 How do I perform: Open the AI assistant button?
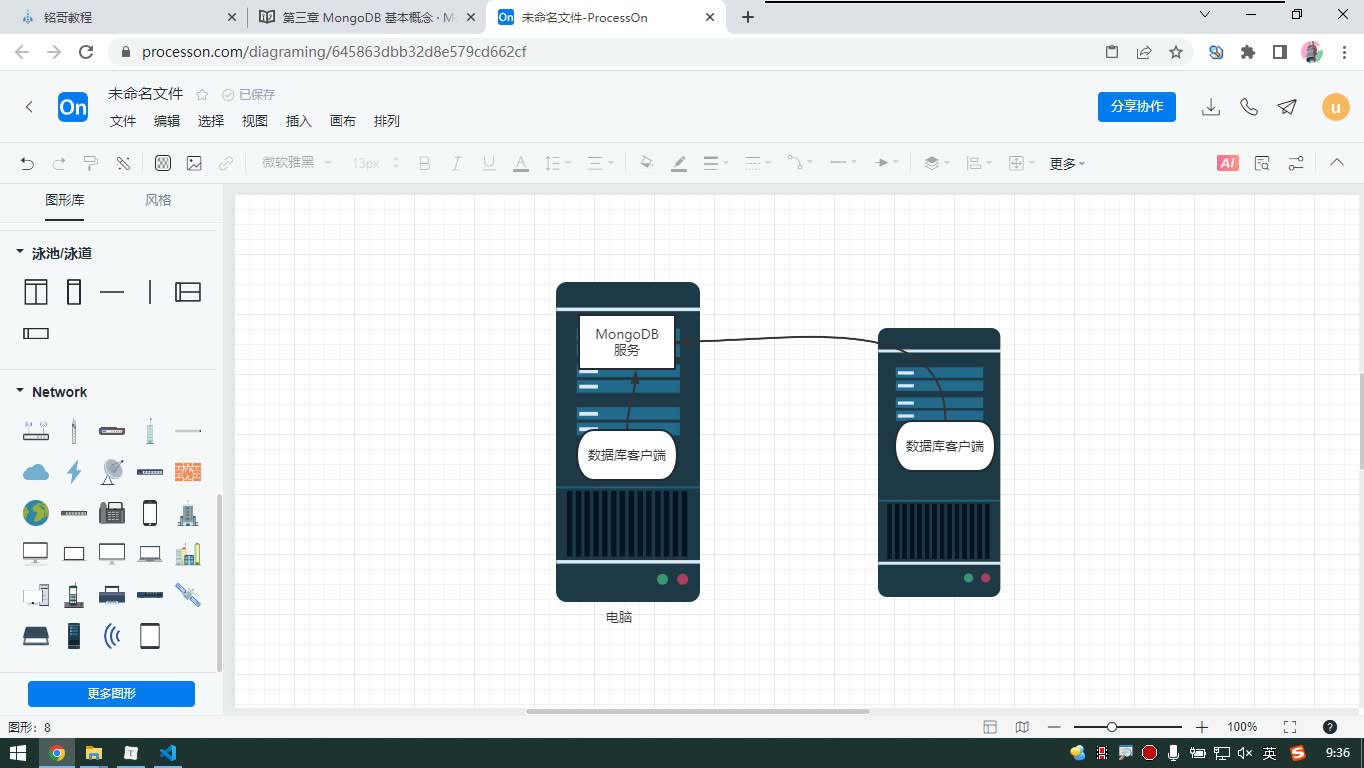coord(1228,163)
